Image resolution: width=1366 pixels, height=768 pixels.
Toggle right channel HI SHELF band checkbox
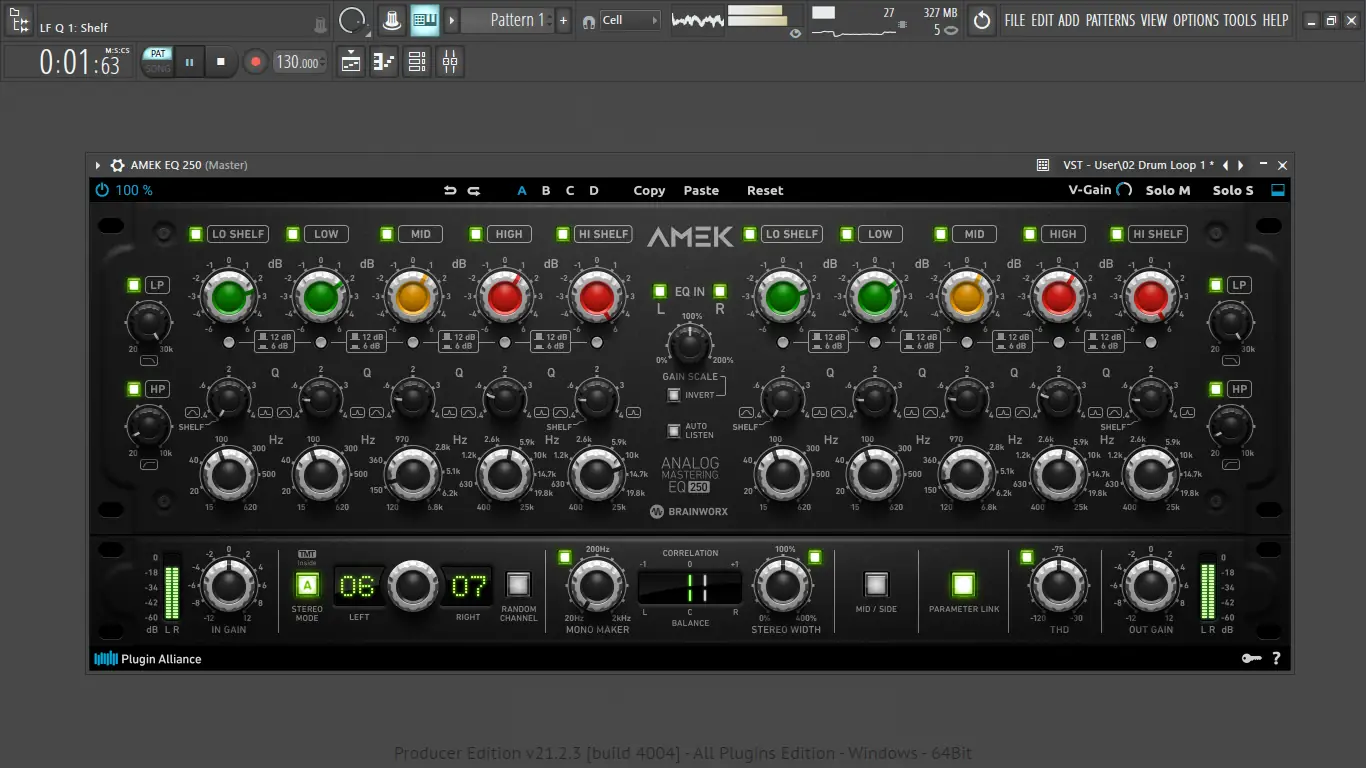pos(1117,234)
